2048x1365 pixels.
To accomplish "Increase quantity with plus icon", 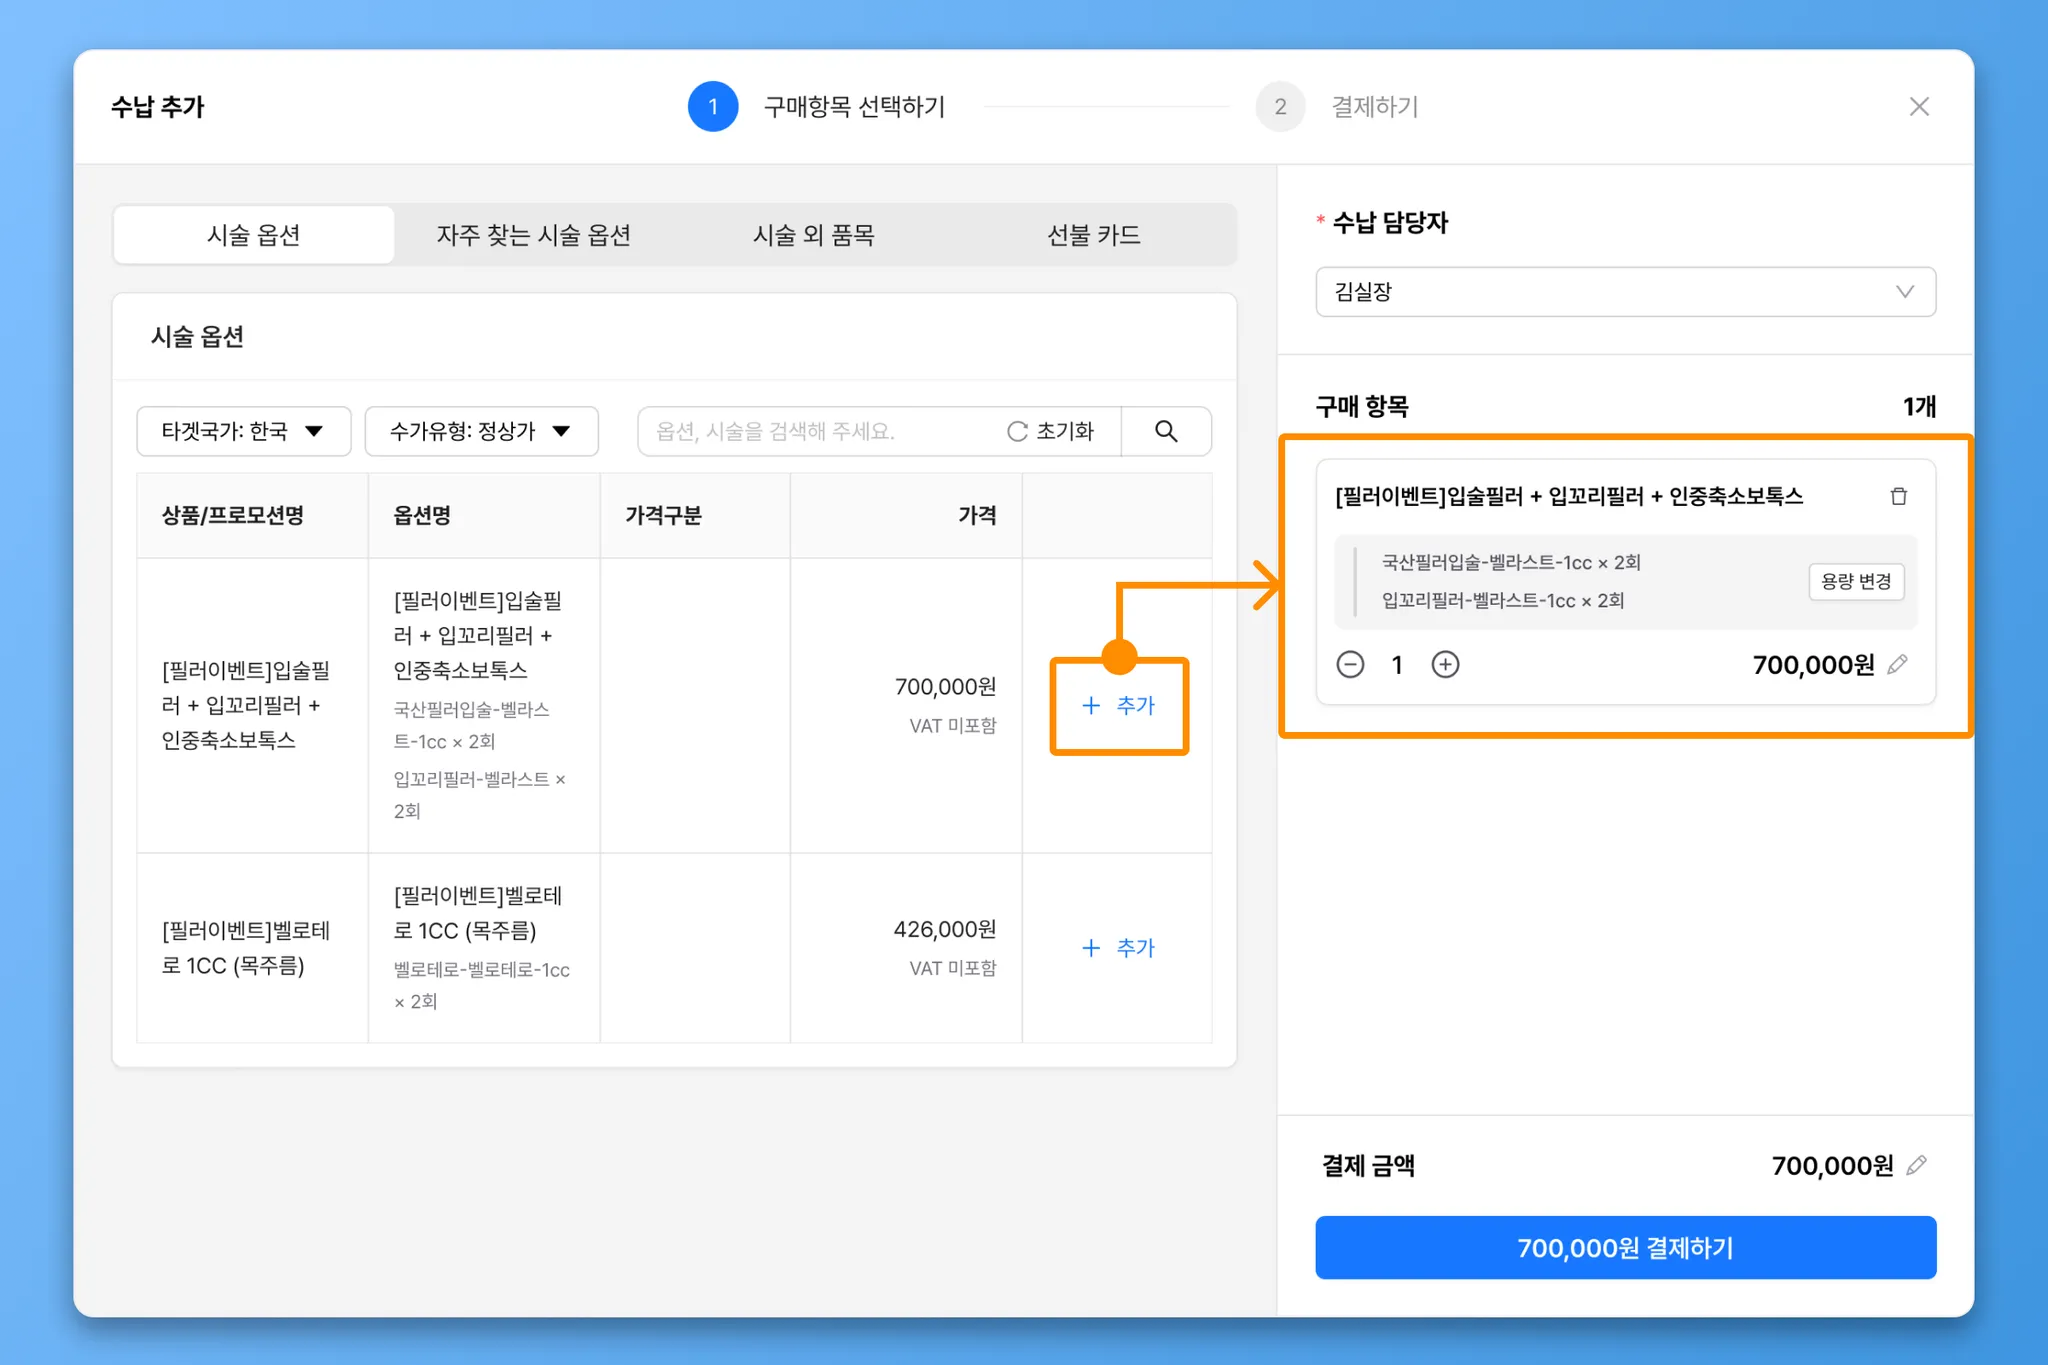I will 1445,664.
